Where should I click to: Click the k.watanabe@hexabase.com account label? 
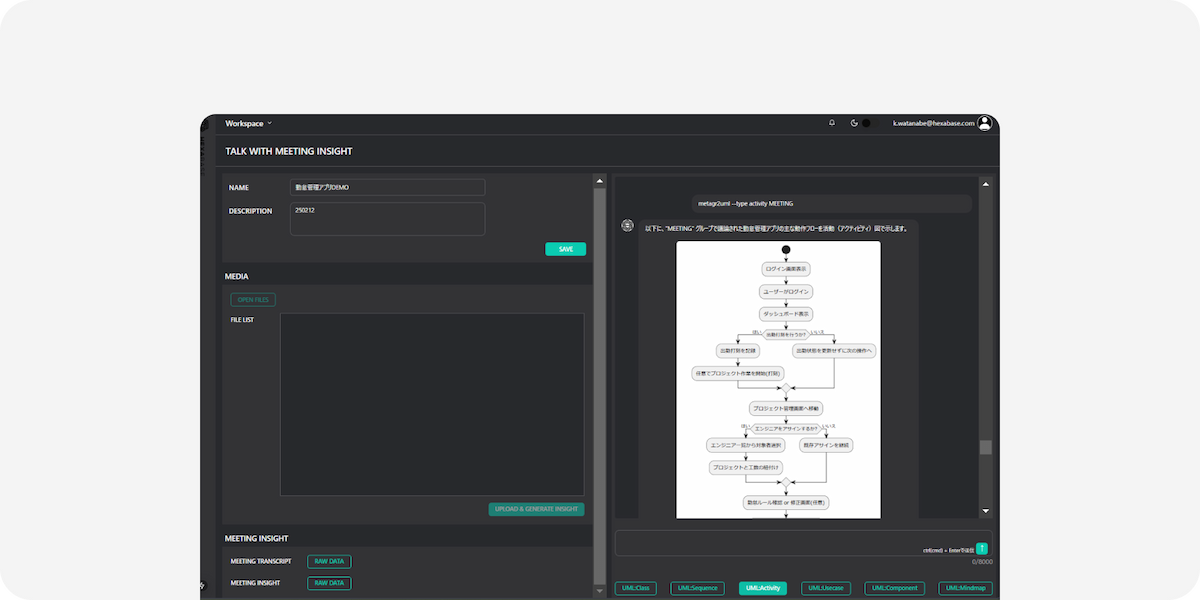pyautogui.click(x=933, y=123)
